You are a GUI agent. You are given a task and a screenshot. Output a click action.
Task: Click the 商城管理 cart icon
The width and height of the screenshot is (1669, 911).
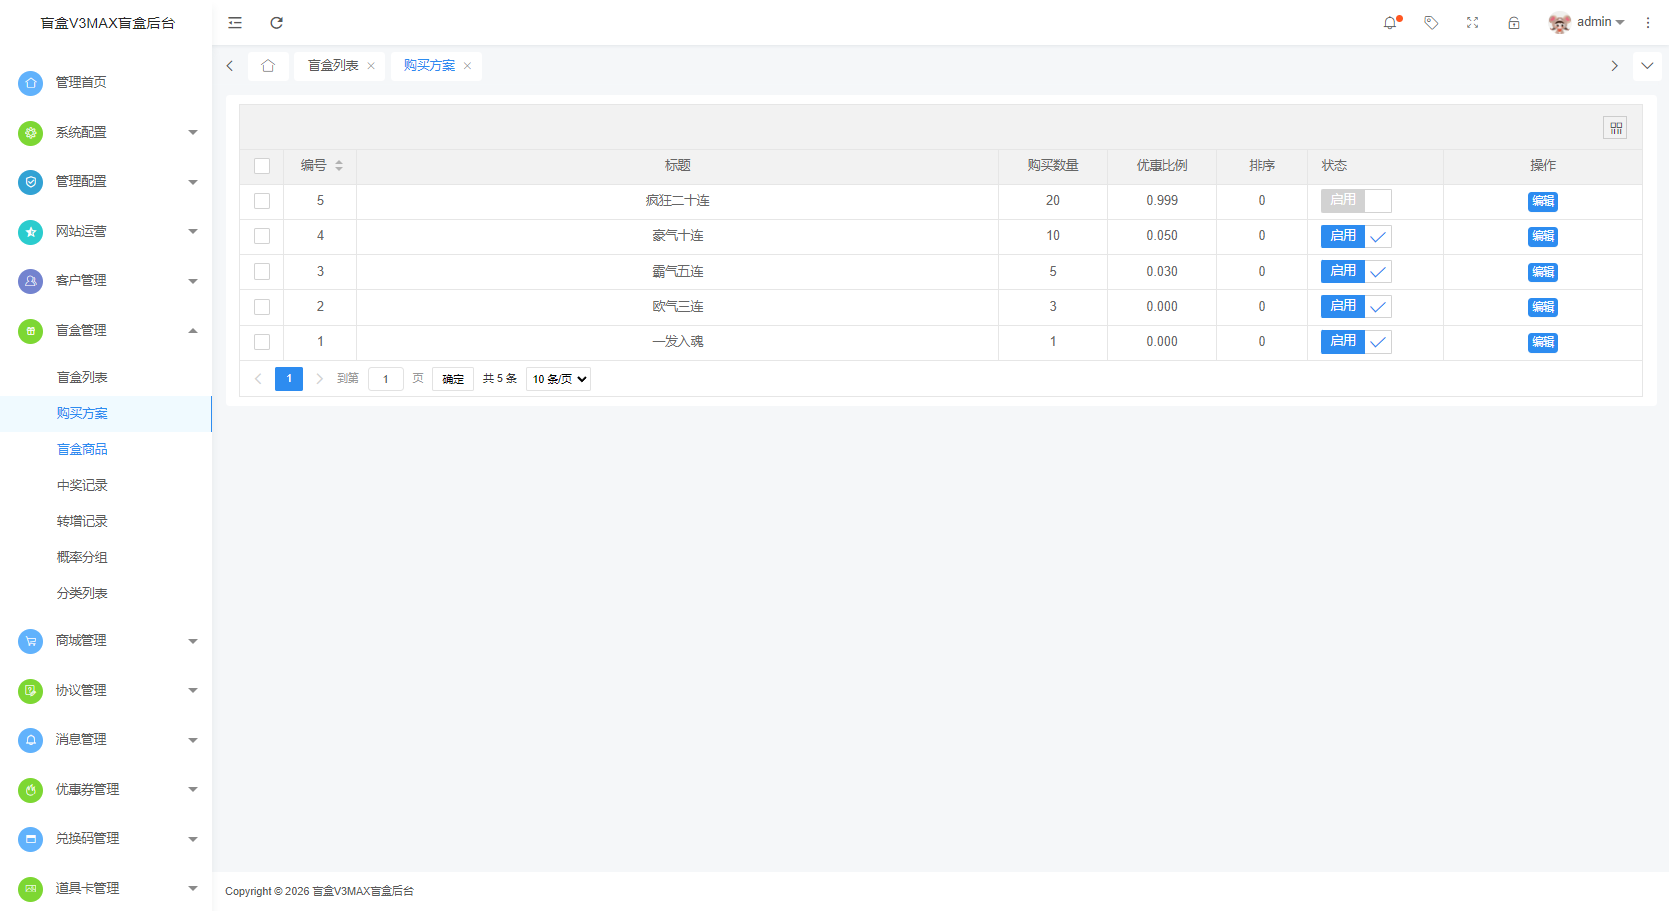pyautogui.click(x=31, y=641)
